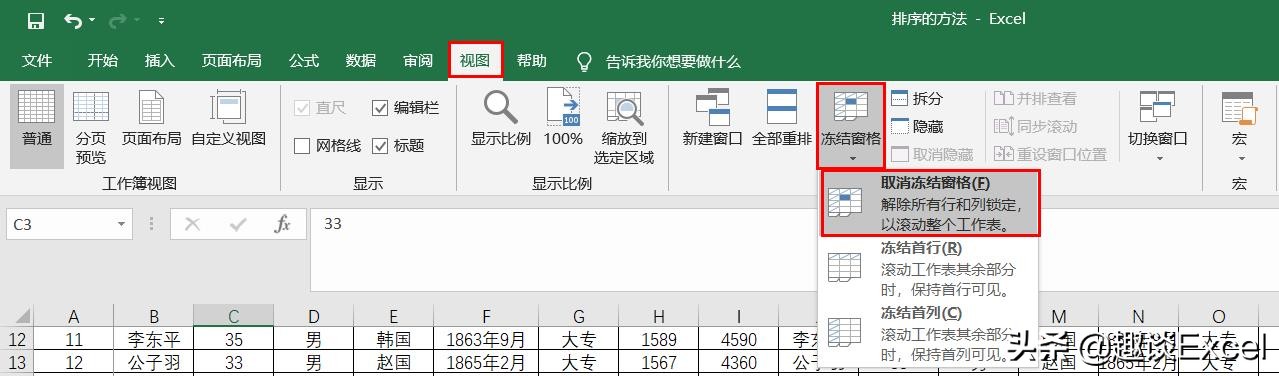Click cell with value 4360
The image size is (1279, 376).
click(x=738, y=362)
